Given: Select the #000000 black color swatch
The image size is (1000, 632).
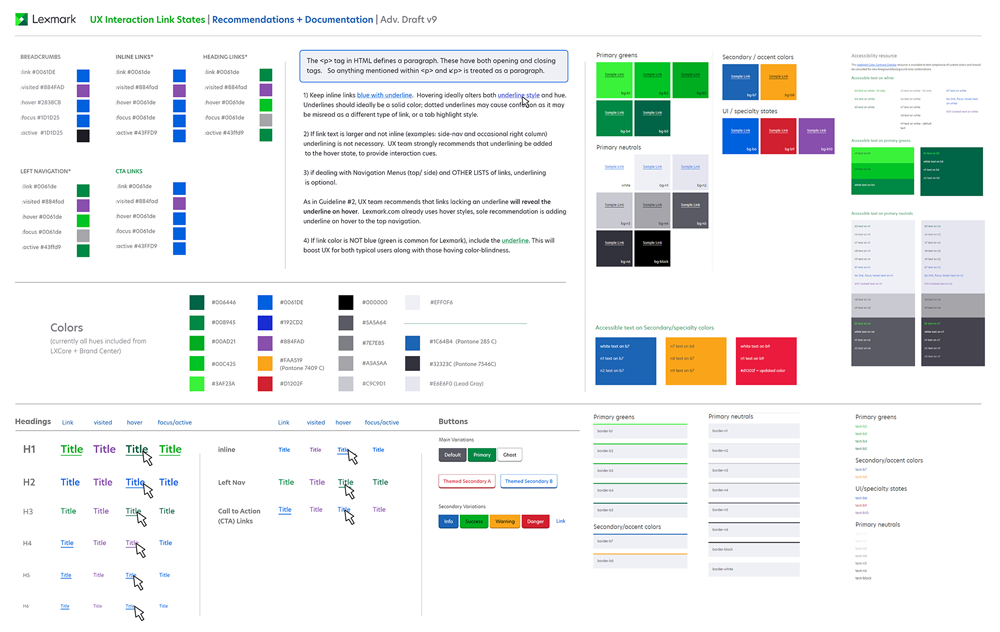Looking at the screenshot, I should (x=345, y=302).
